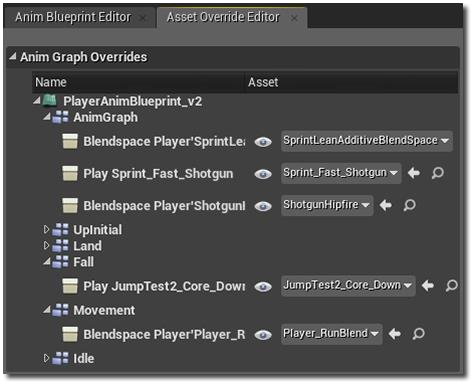Click use-selected arrow next to JumpTest2_Core_Down

tap(428, 285)
